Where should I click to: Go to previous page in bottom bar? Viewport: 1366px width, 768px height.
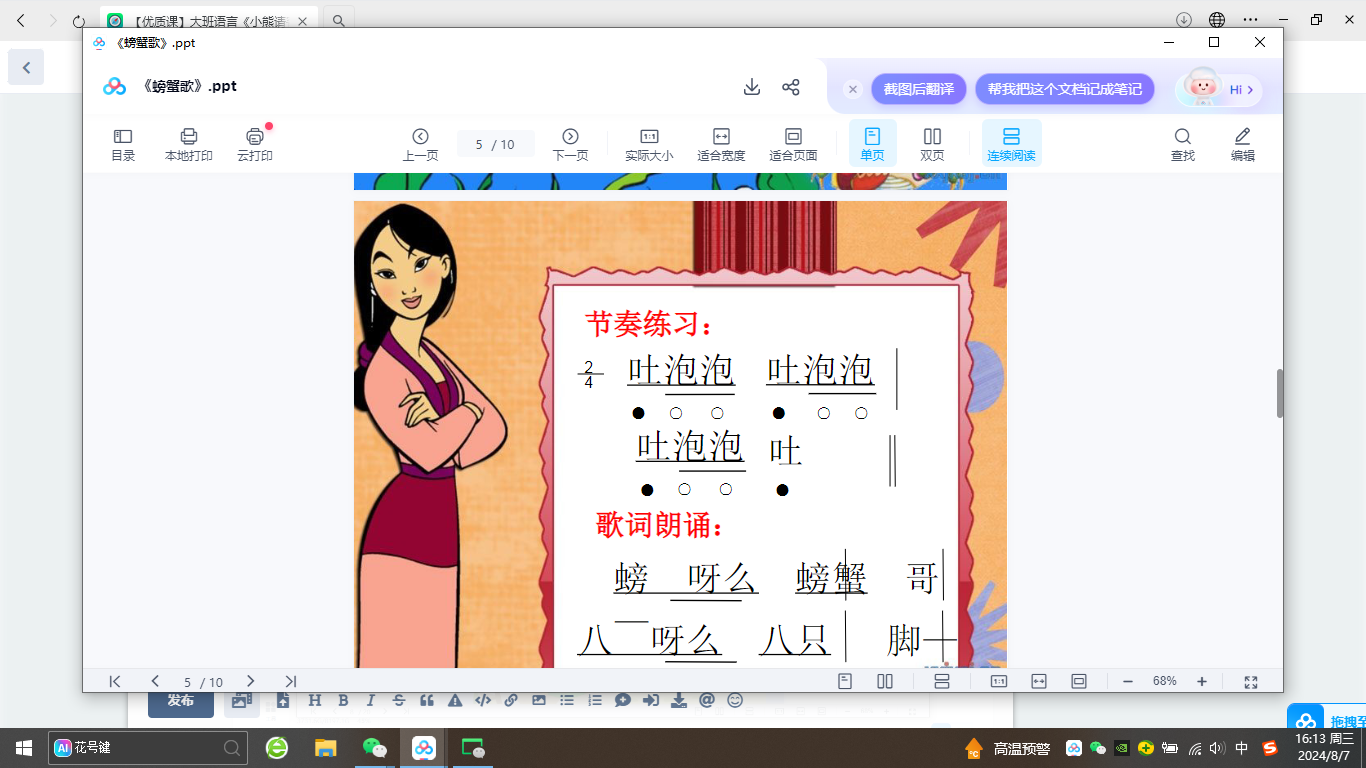pos(155,681)
